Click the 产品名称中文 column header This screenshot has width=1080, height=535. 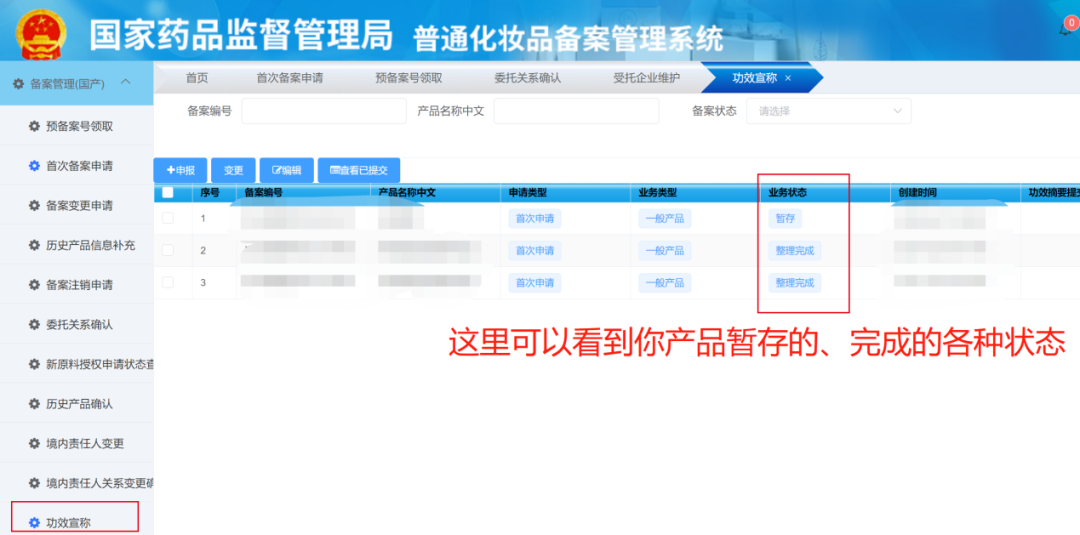407,193
